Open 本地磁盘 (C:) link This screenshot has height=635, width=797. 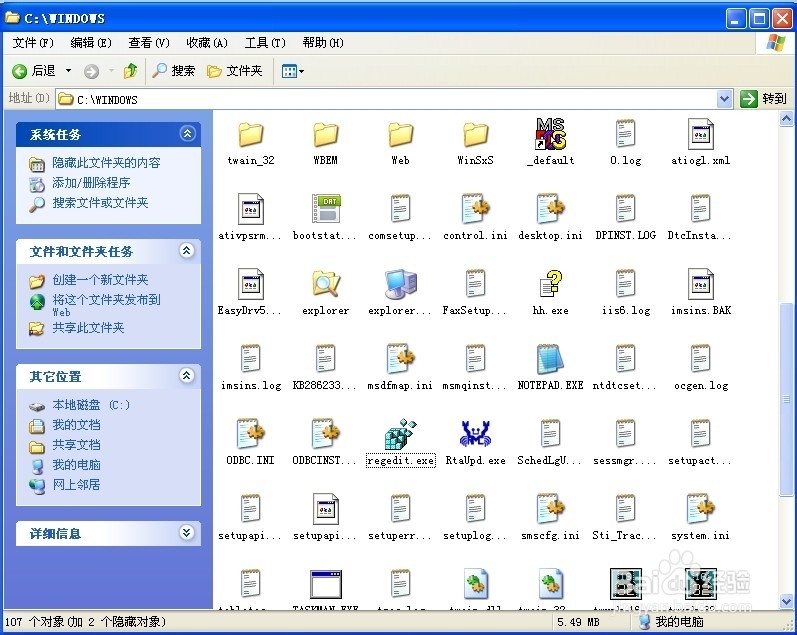click(x=91, y=405)
